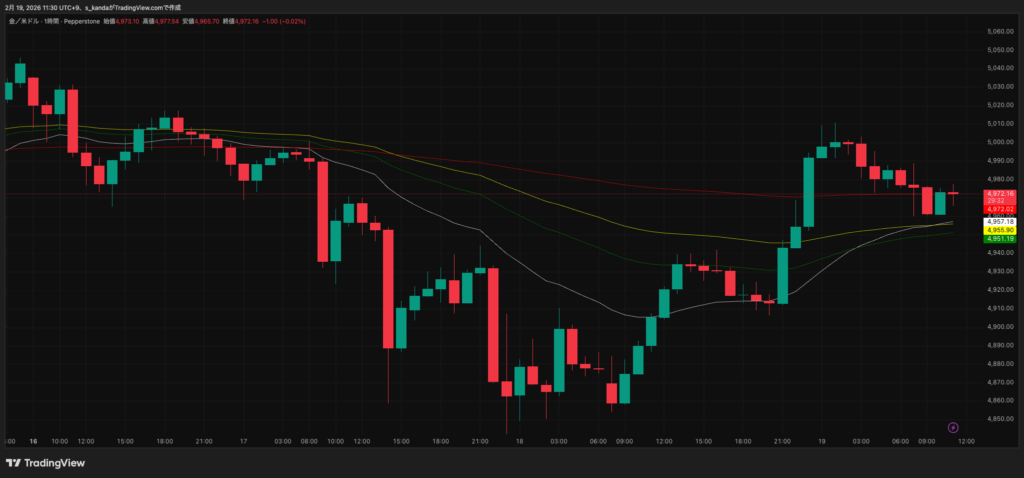Click the closing price value 4,972.16 in legend

(x=241, y=19)
